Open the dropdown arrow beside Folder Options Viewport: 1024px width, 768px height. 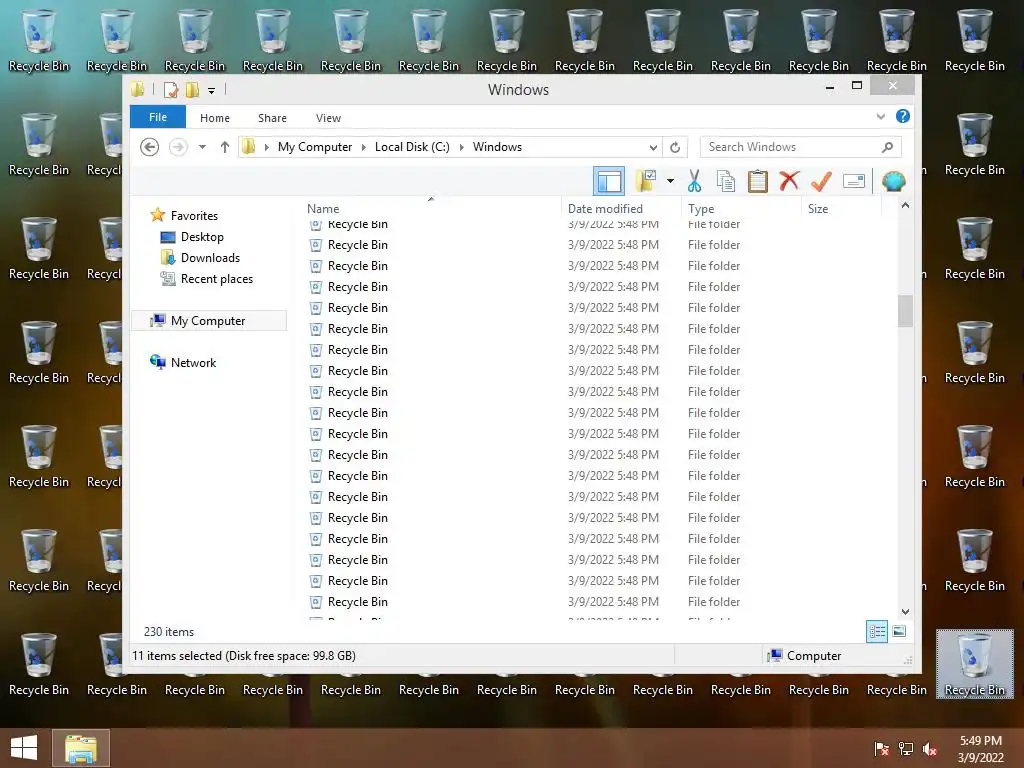click(x=670, y=181)
